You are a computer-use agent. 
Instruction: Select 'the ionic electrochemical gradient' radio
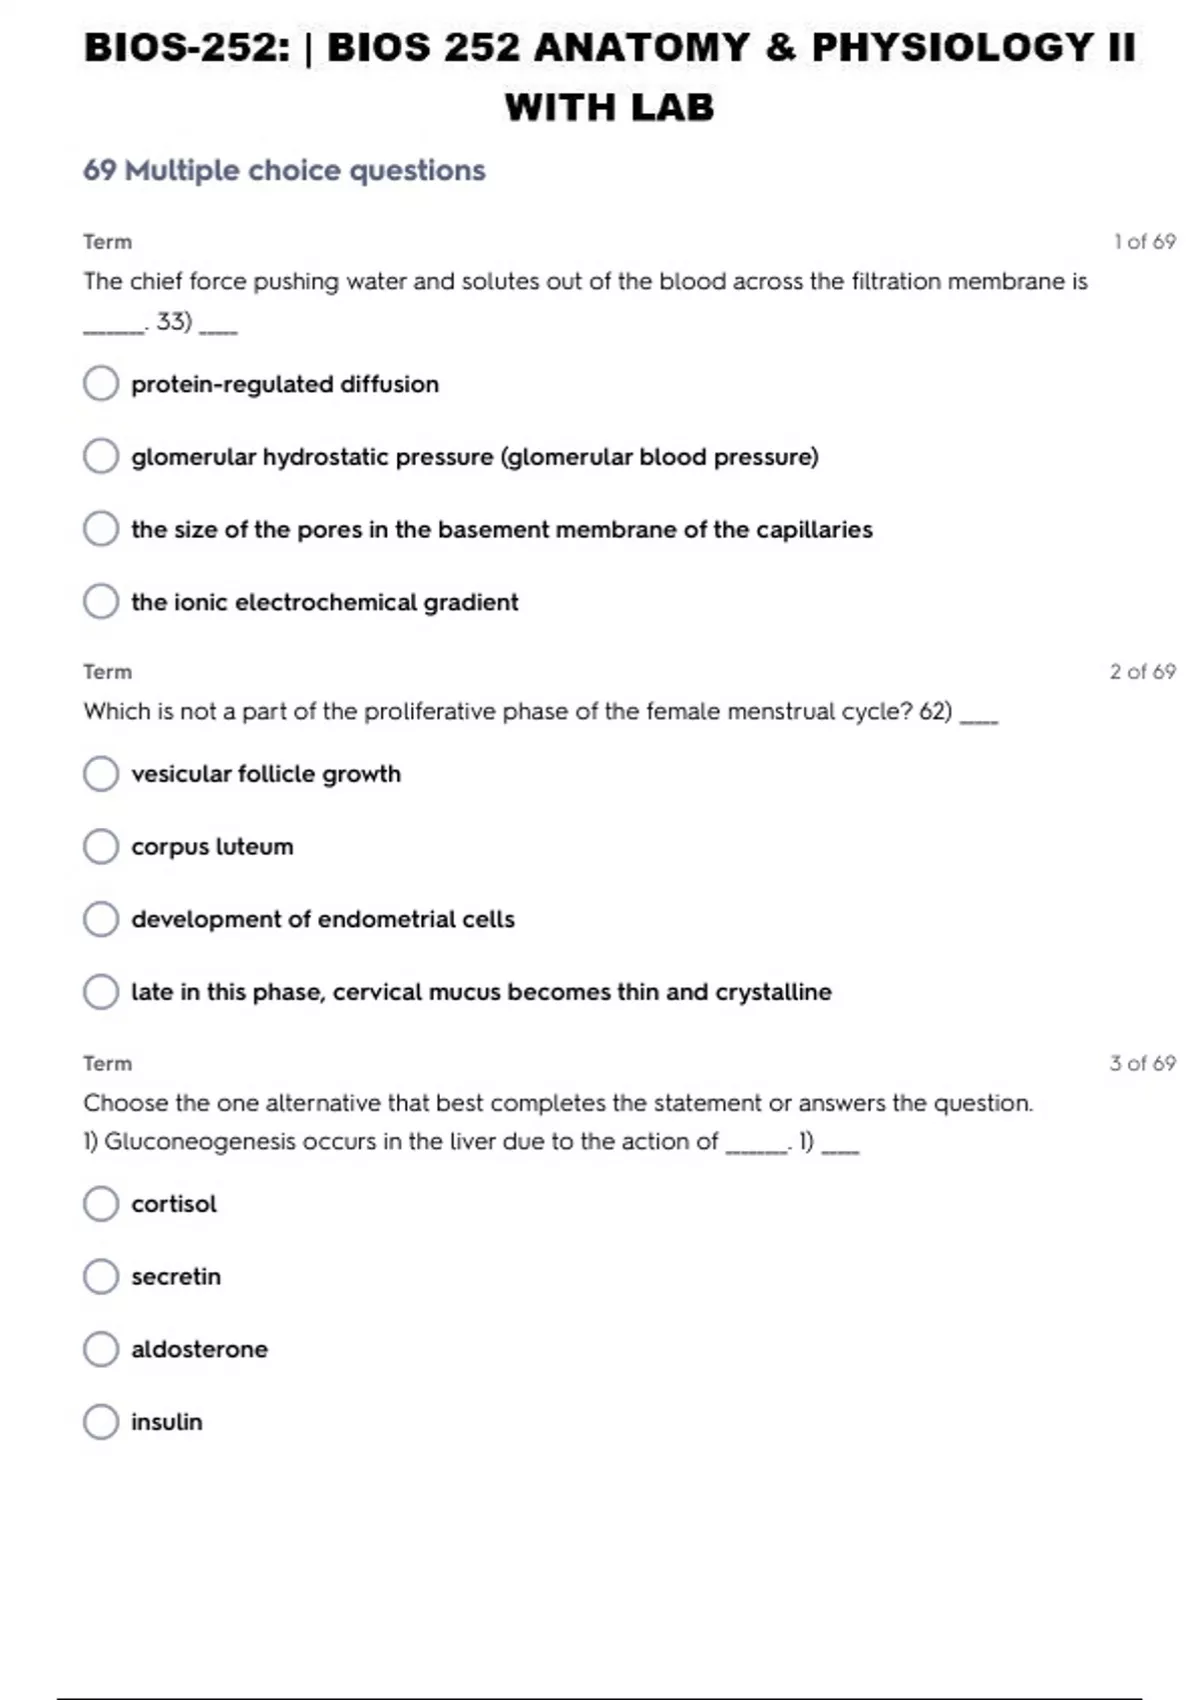click(x=101, y=602)
